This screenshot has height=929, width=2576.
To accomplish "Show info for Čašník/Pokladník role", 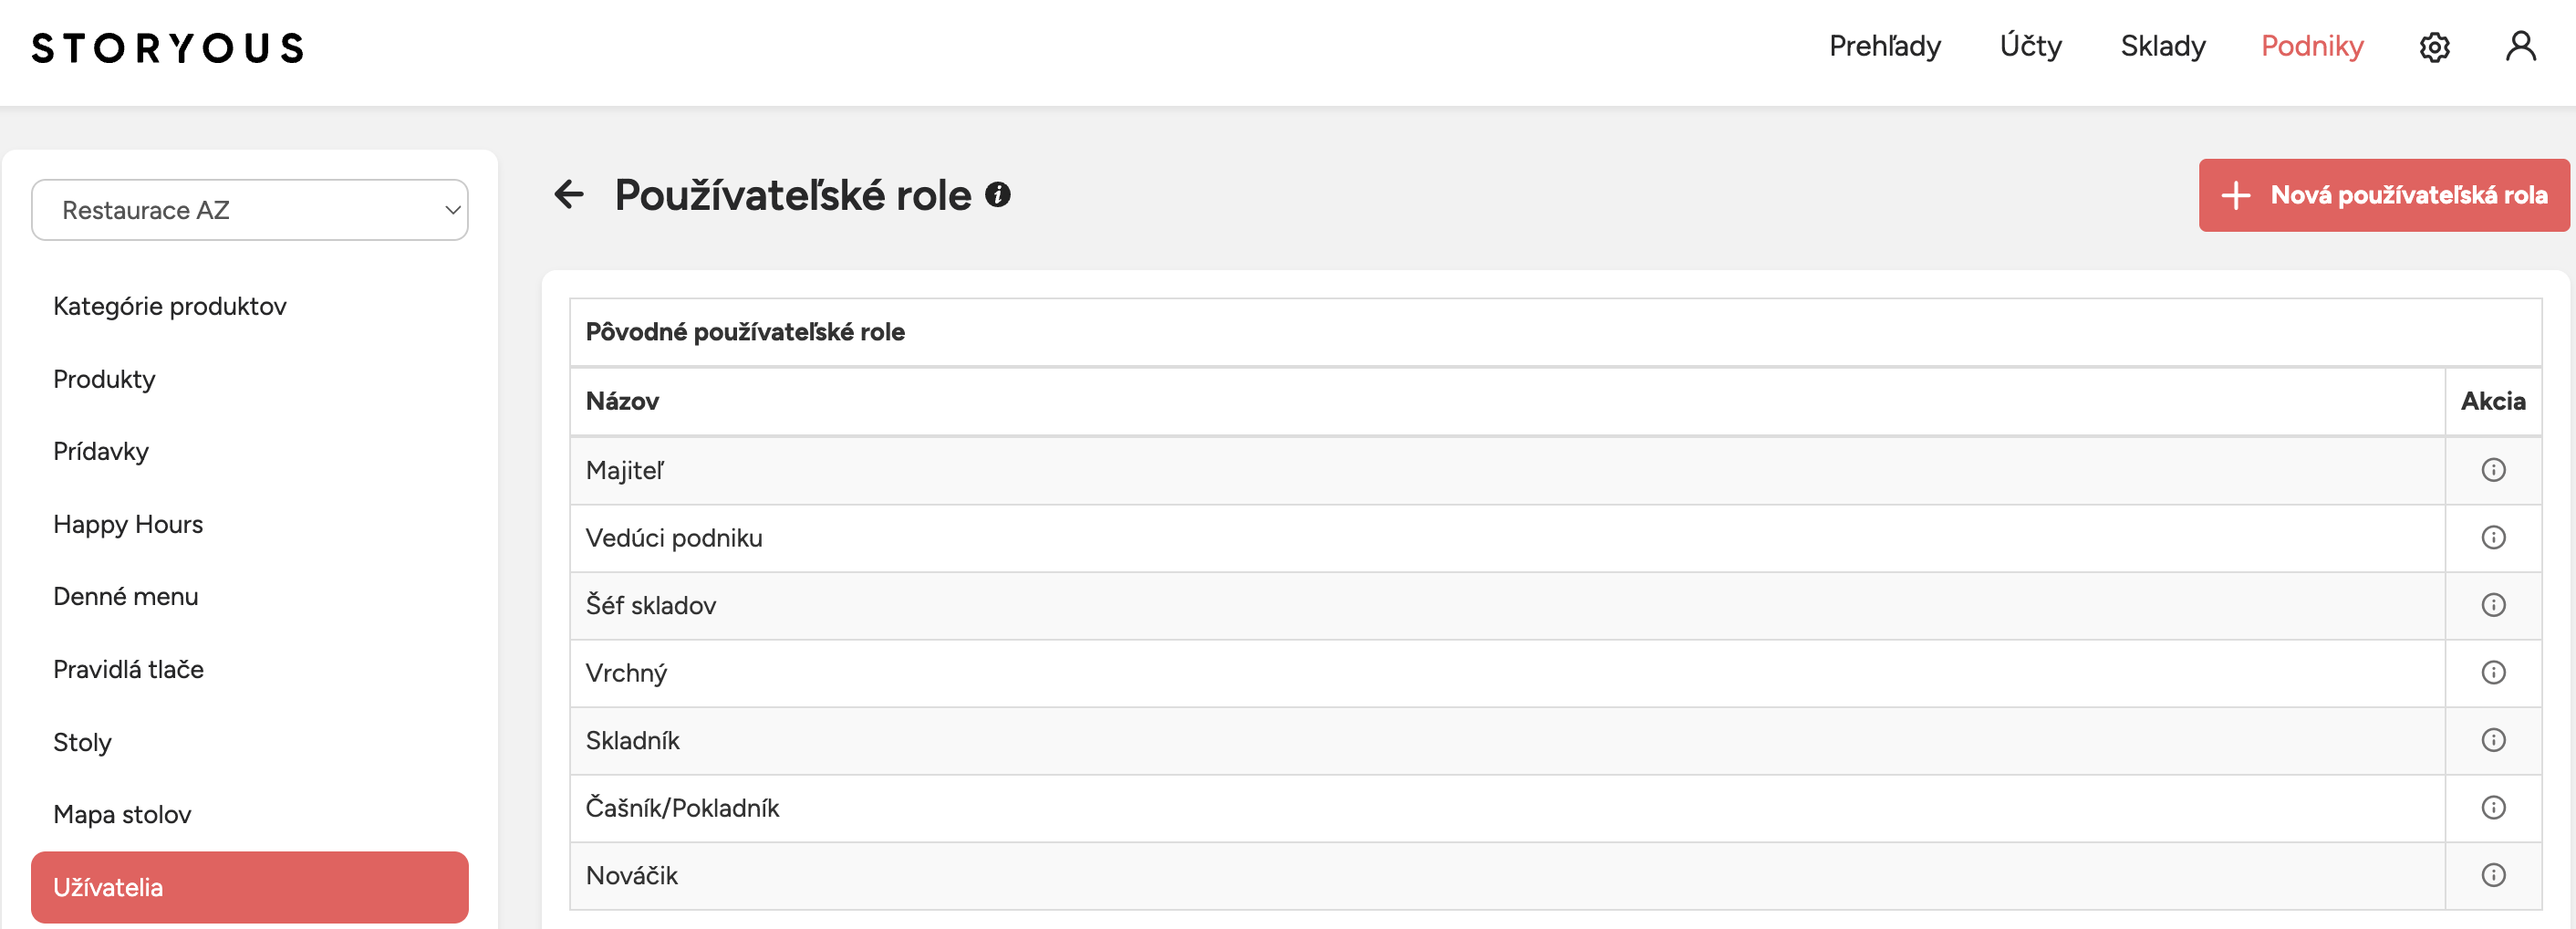I will pos(2493,808).
